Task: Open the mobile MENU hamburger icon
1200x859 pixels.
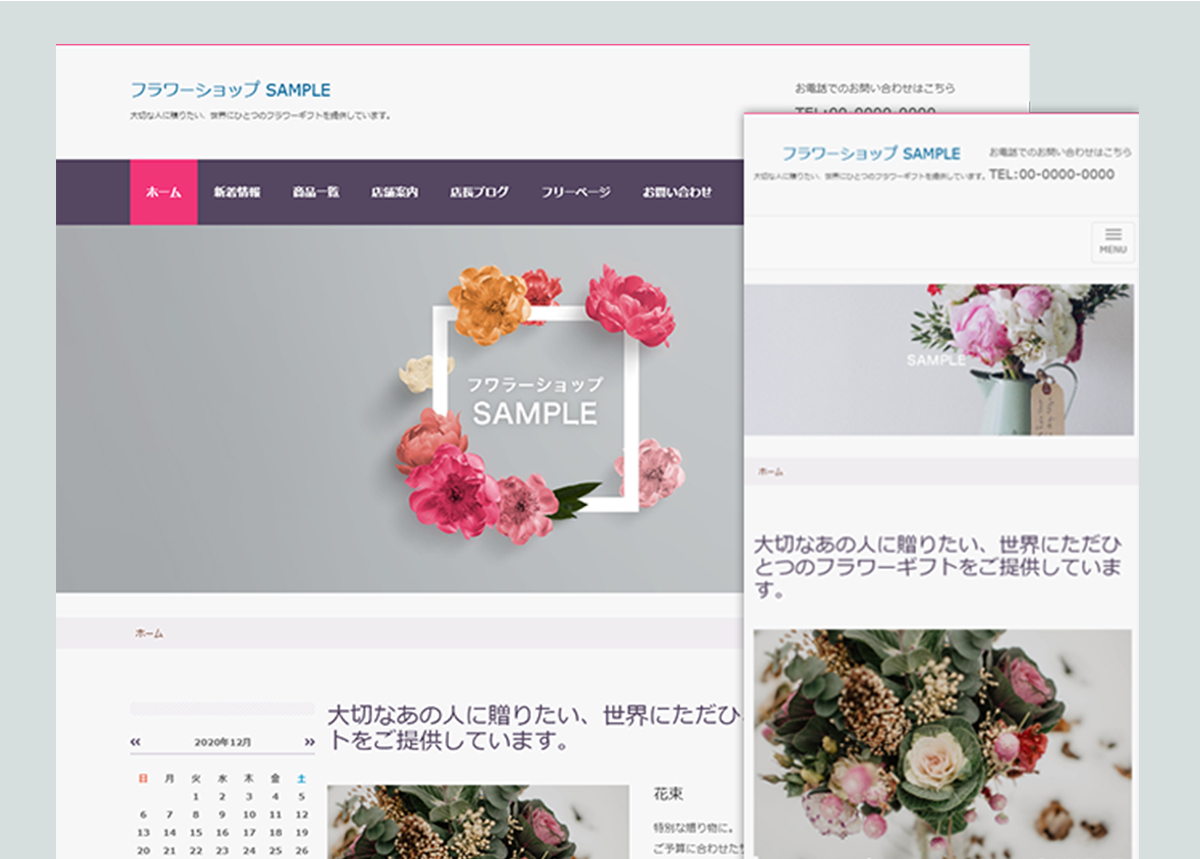Action: pos(1113,242)
